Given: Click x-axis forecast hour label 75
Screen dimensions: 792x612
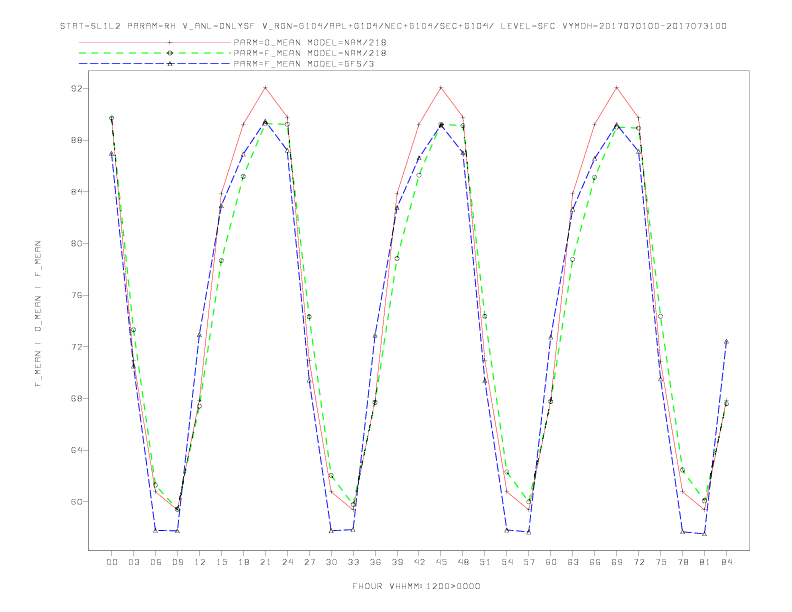Looking at the screenshot, I should pyautogui.click(x=661, y=562).
